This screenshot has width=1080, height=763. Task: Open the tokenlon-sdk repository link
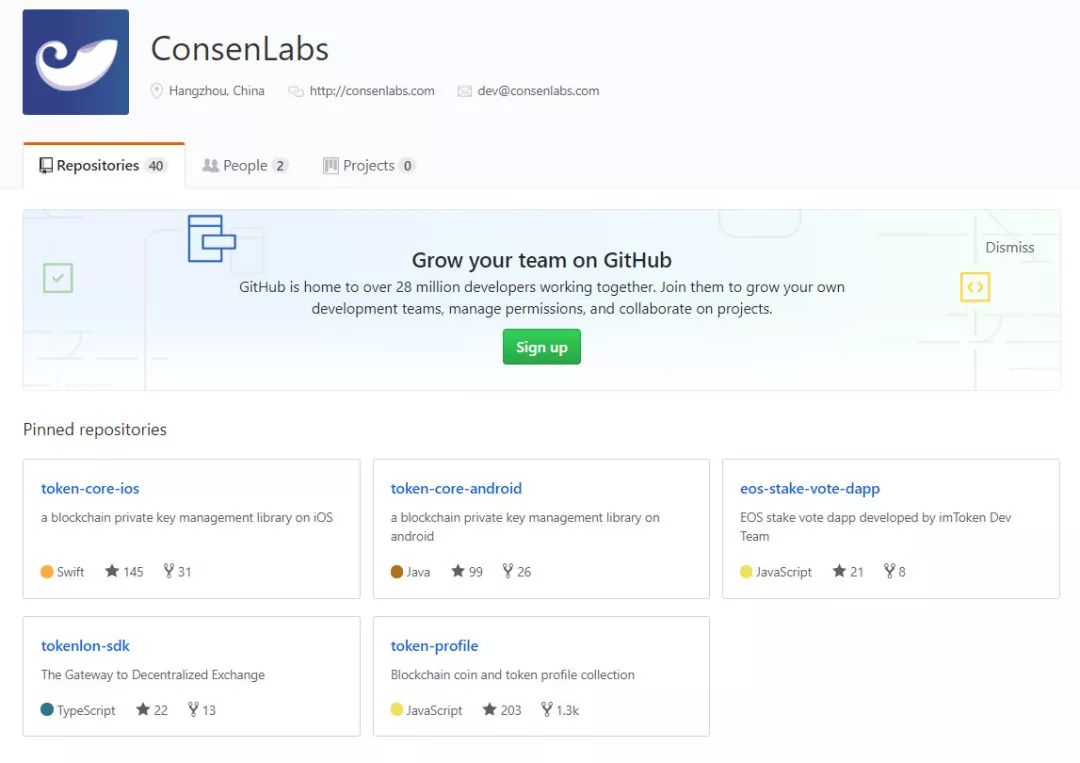tap(85, 646)
